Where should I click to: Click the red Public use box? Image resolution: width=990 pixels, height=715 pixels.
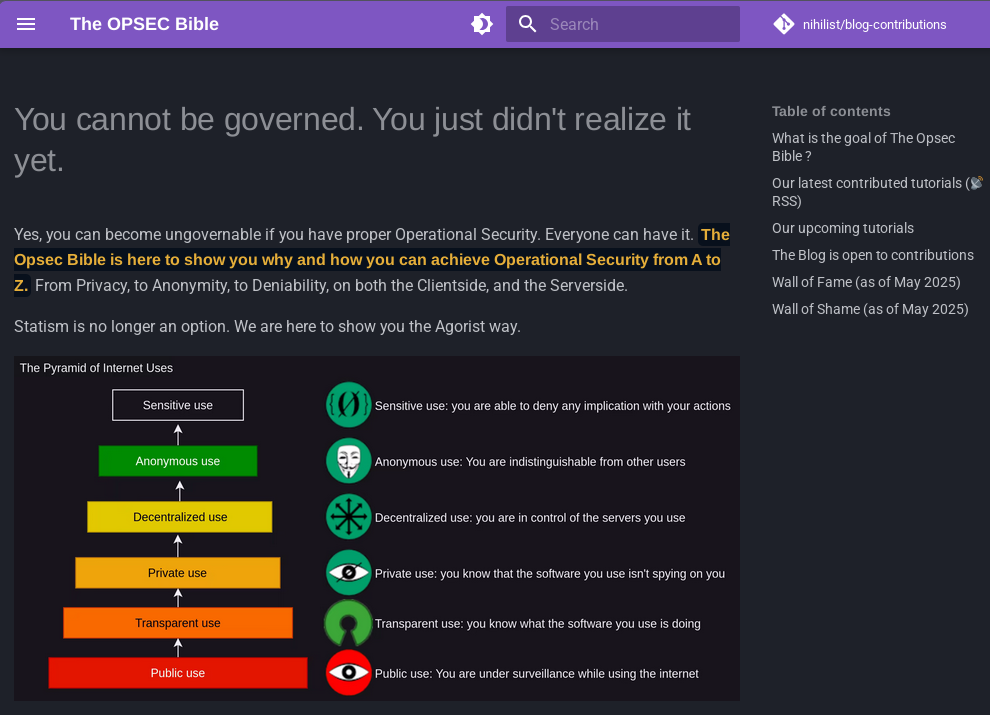coord(178,673)
